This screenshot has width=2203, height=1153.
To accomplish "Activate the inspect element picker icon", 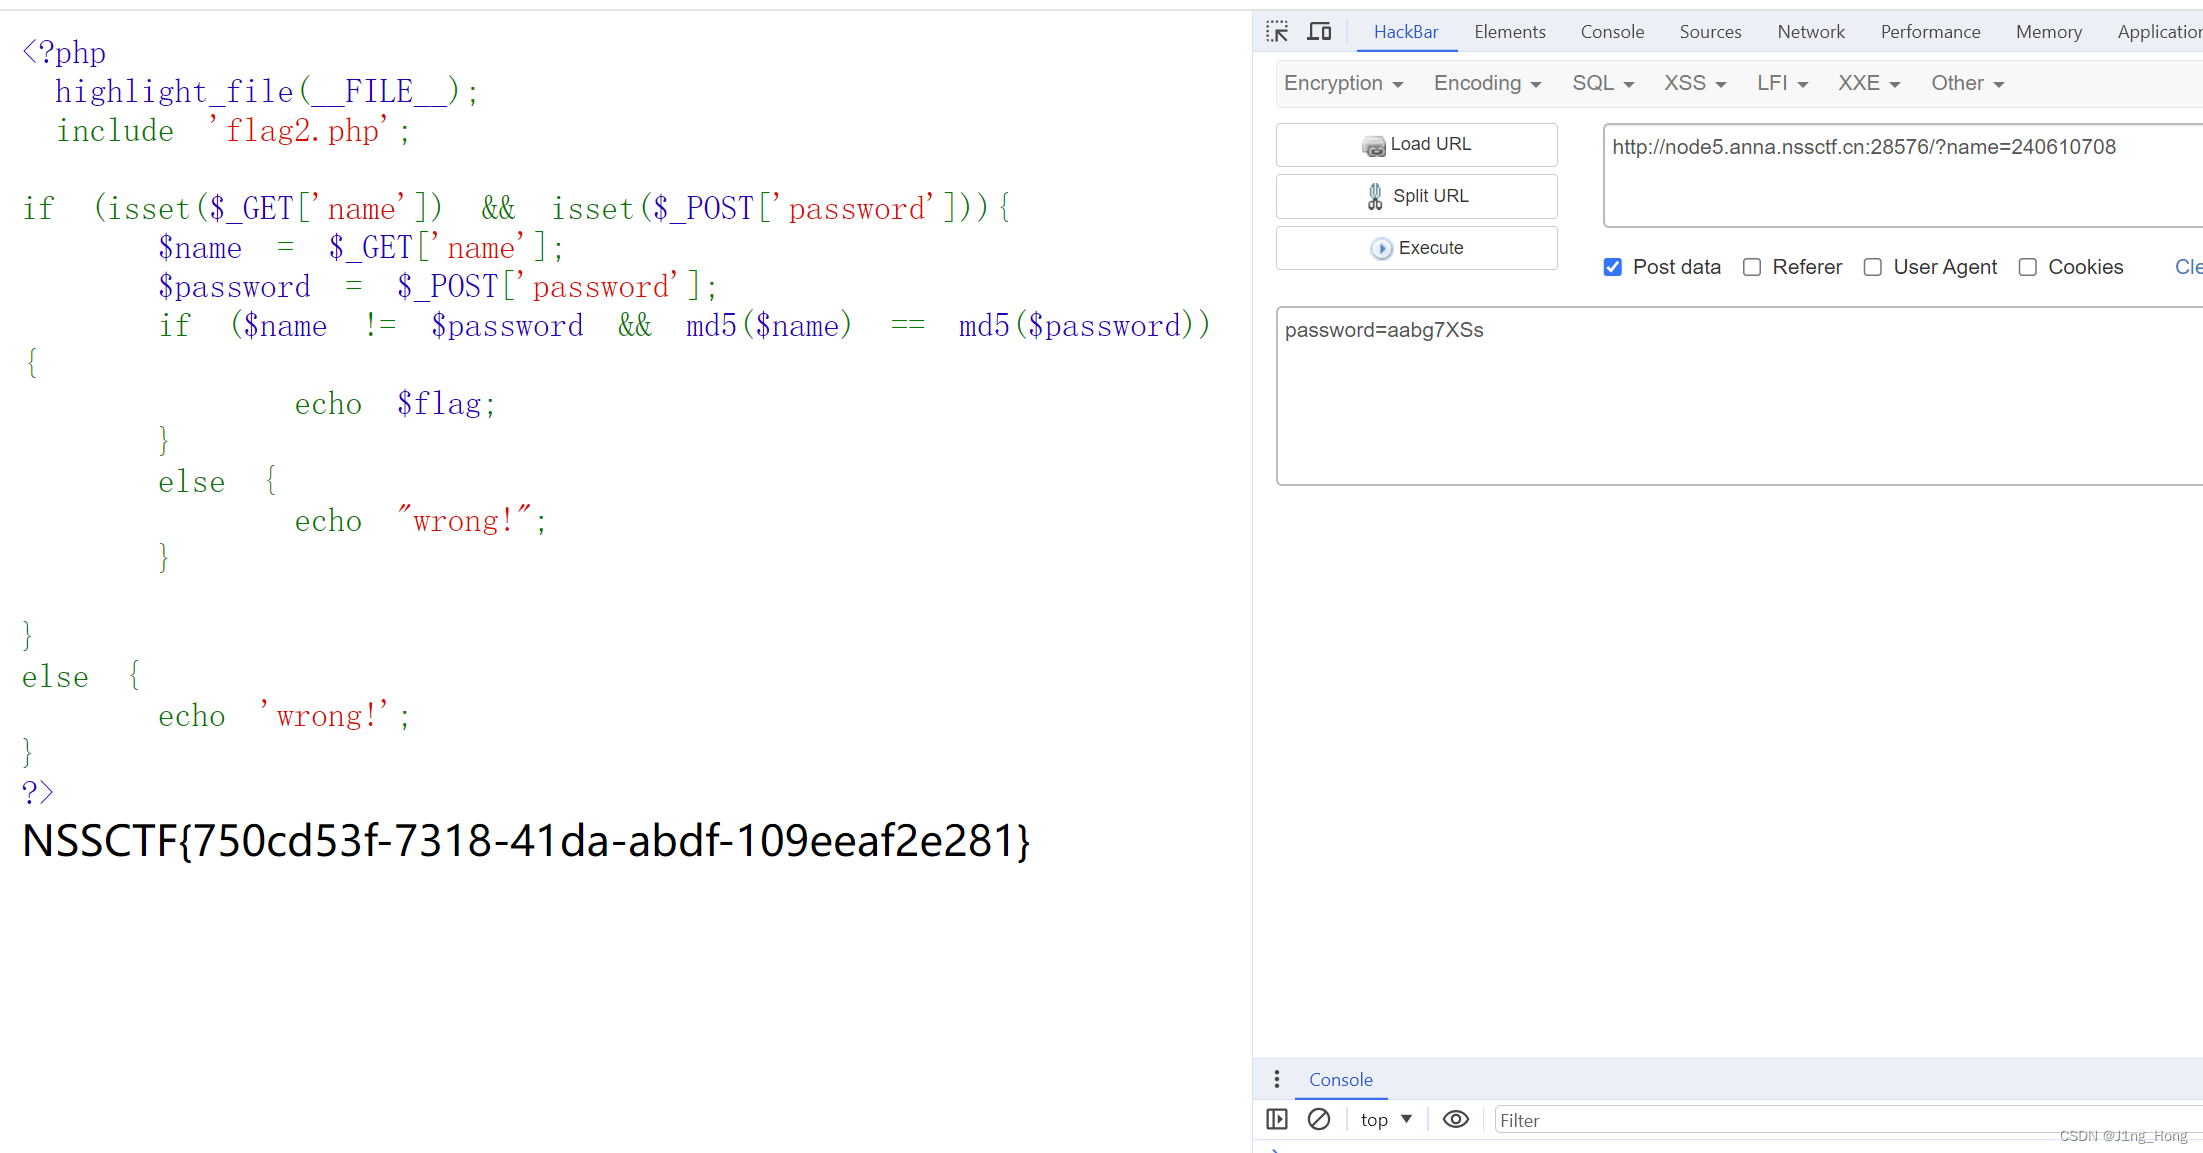I will [1277, 32].
